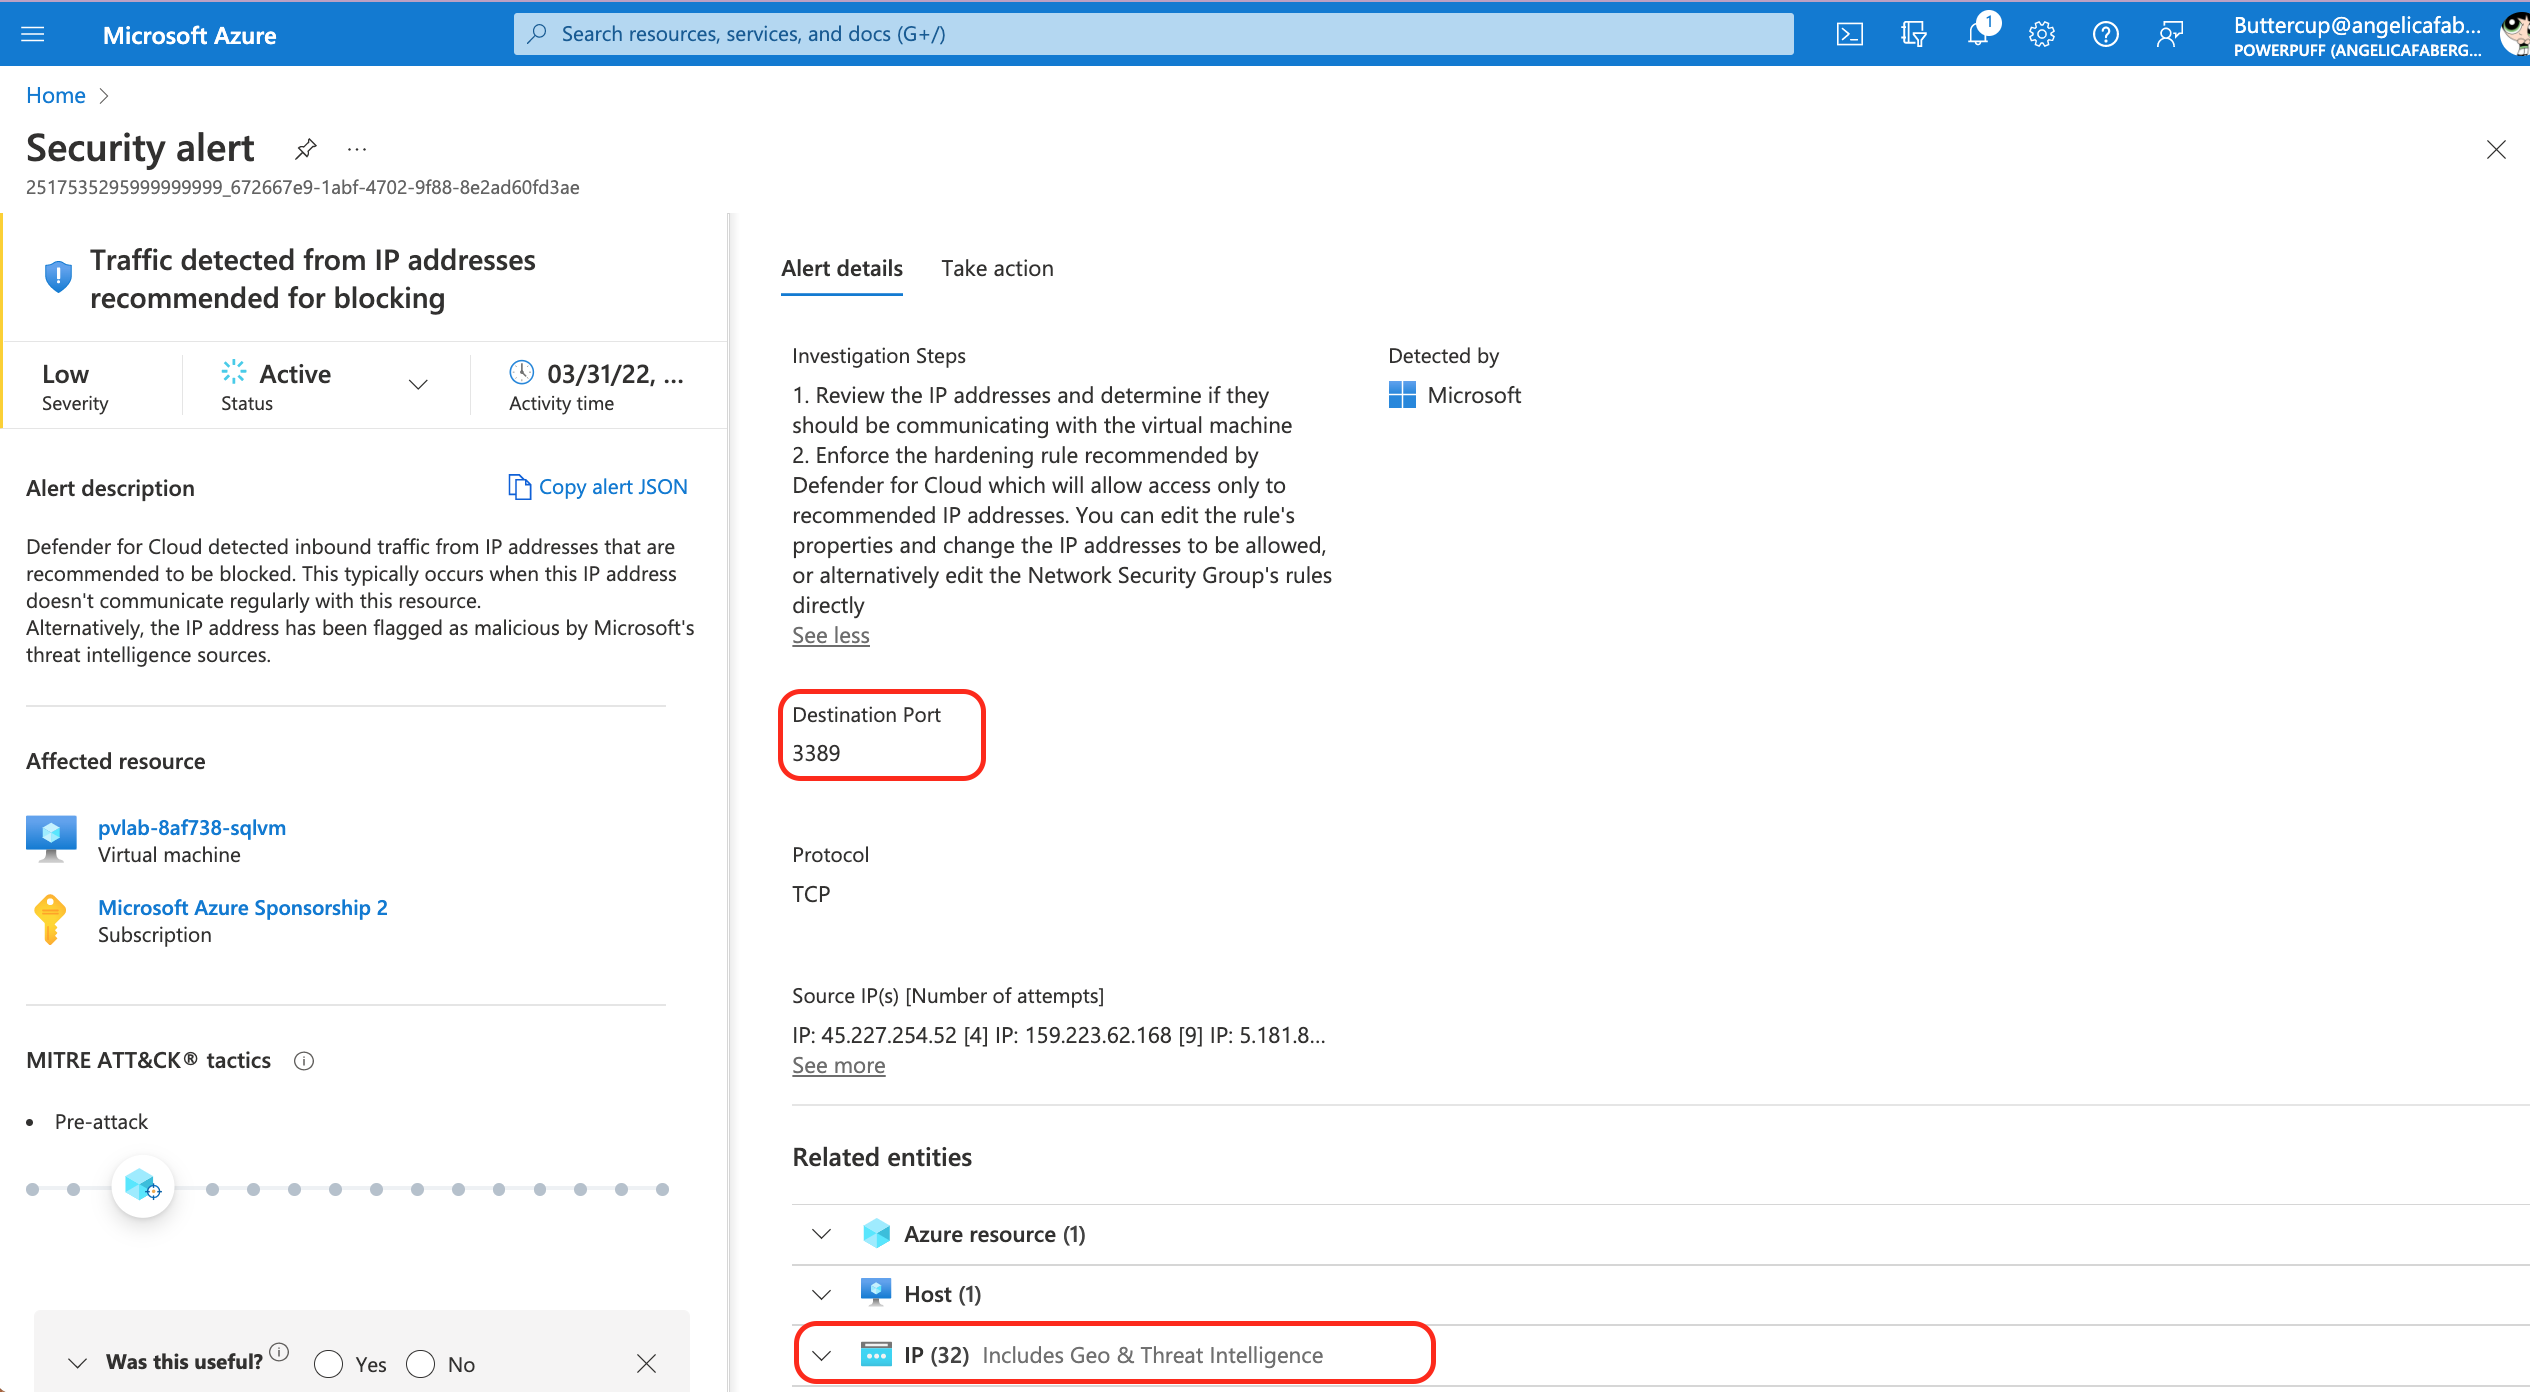Screen dimensions: 2530x1392
Task: Open the Active status dropdown
Action: (x=418, y=384)
